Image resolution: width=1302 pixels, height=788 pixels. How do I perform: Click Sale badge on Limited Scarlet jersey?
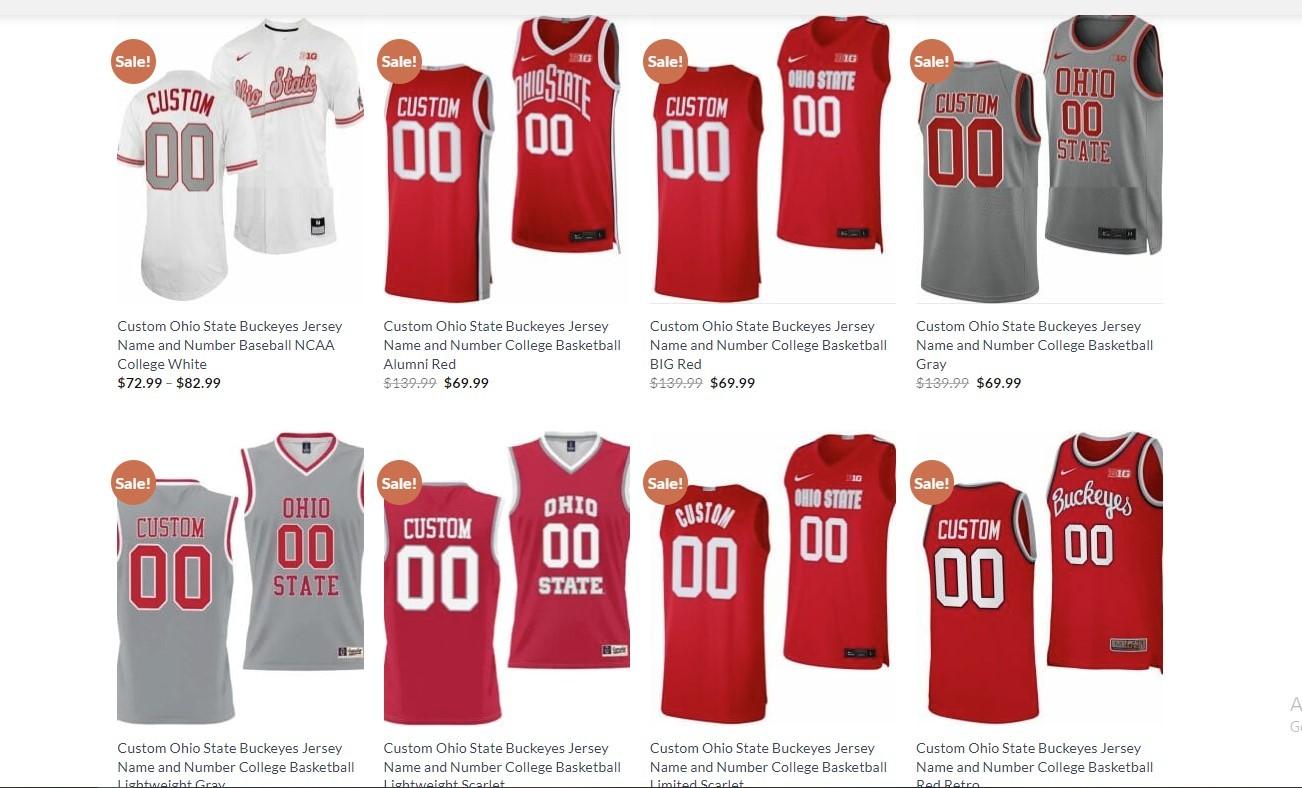pos(665,483)
